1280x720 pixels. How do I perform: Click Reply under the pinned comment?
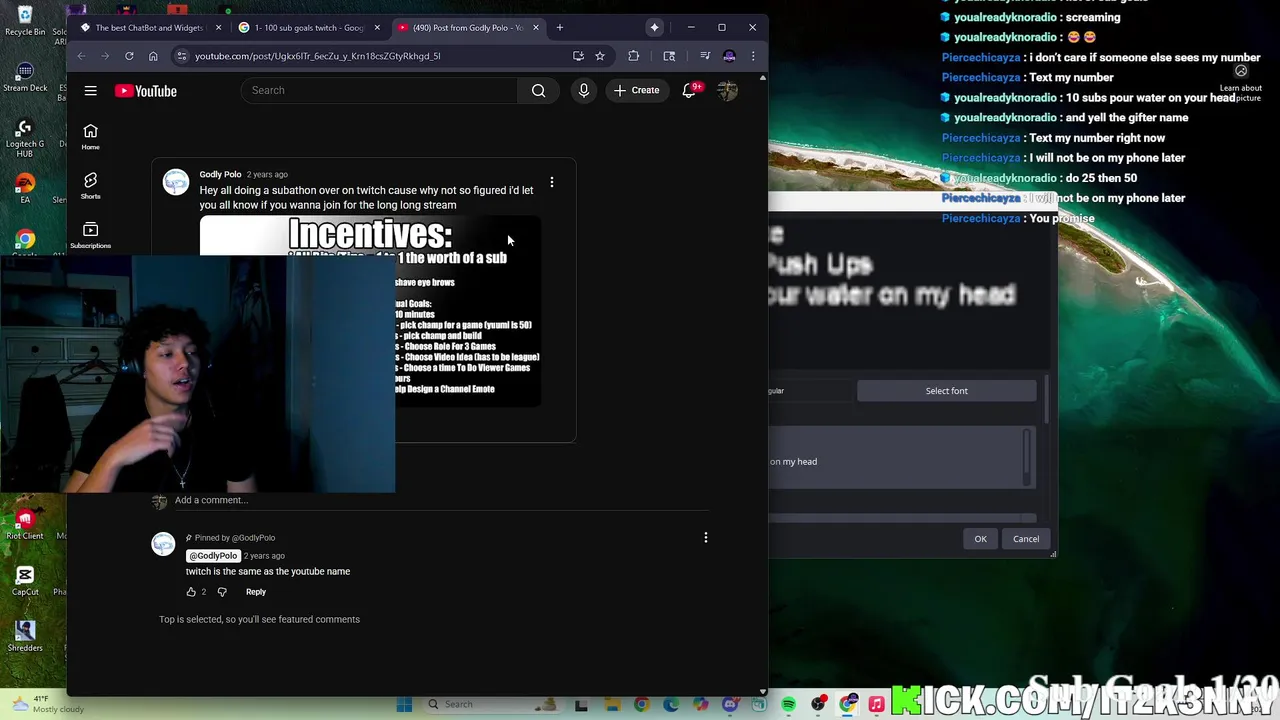(256, 592)
